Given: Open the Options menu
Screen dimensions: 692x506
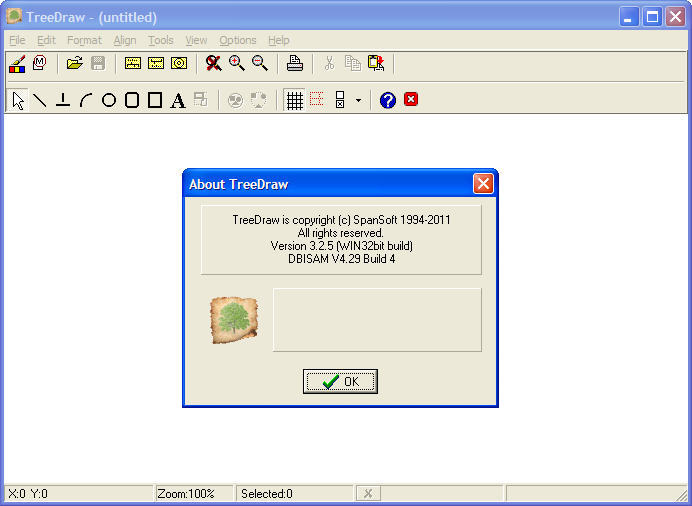Looking at the screenshot, I should point(238,40).
